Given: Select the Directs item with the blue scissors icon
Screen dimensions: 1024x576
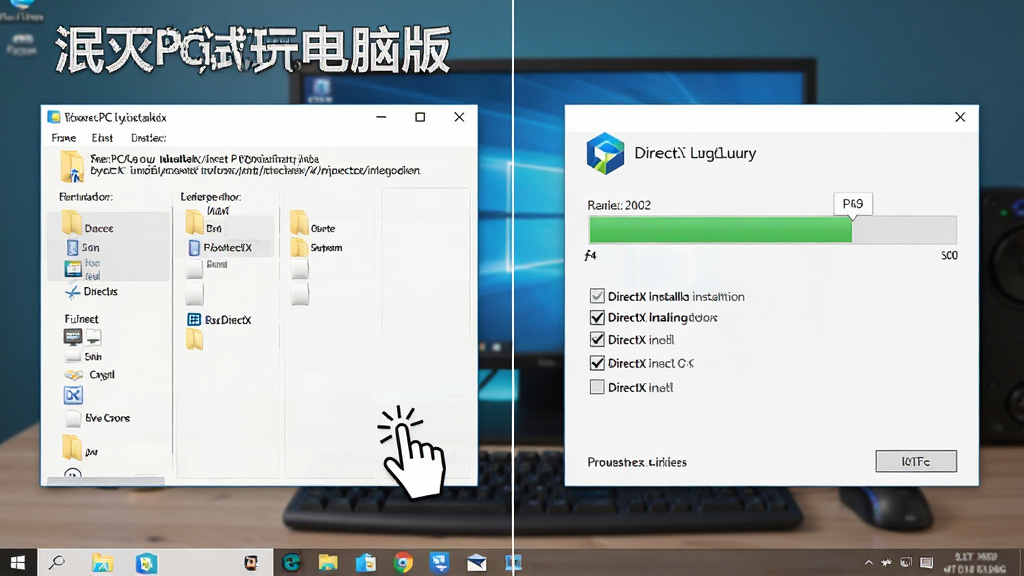Looking at the screenshot, I should click(x=91, y=292).
